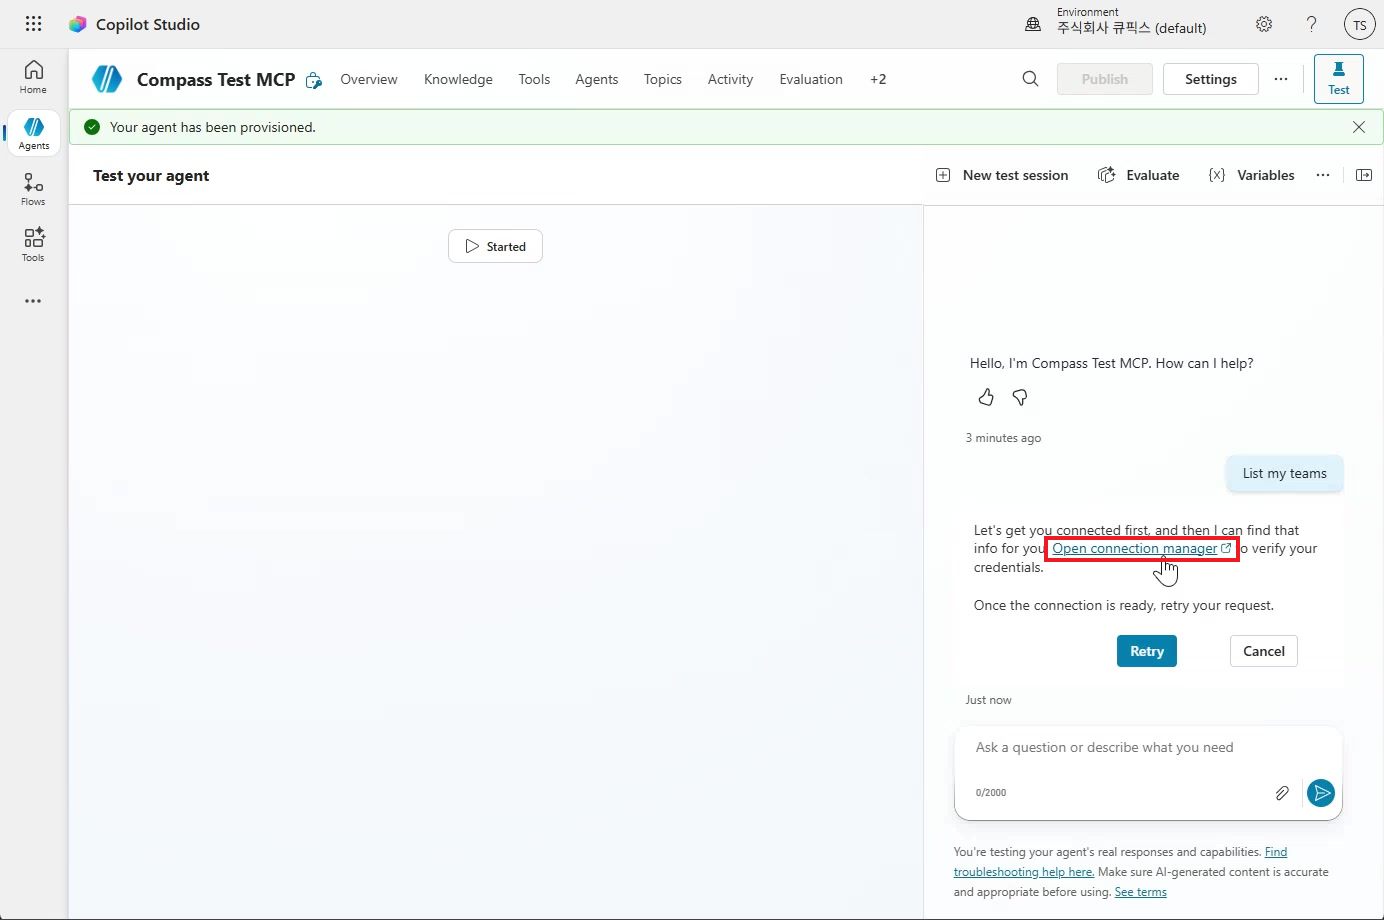1384x920 pixels.
Task: Open the Variables panel
Action: [x=1251, y=175]
